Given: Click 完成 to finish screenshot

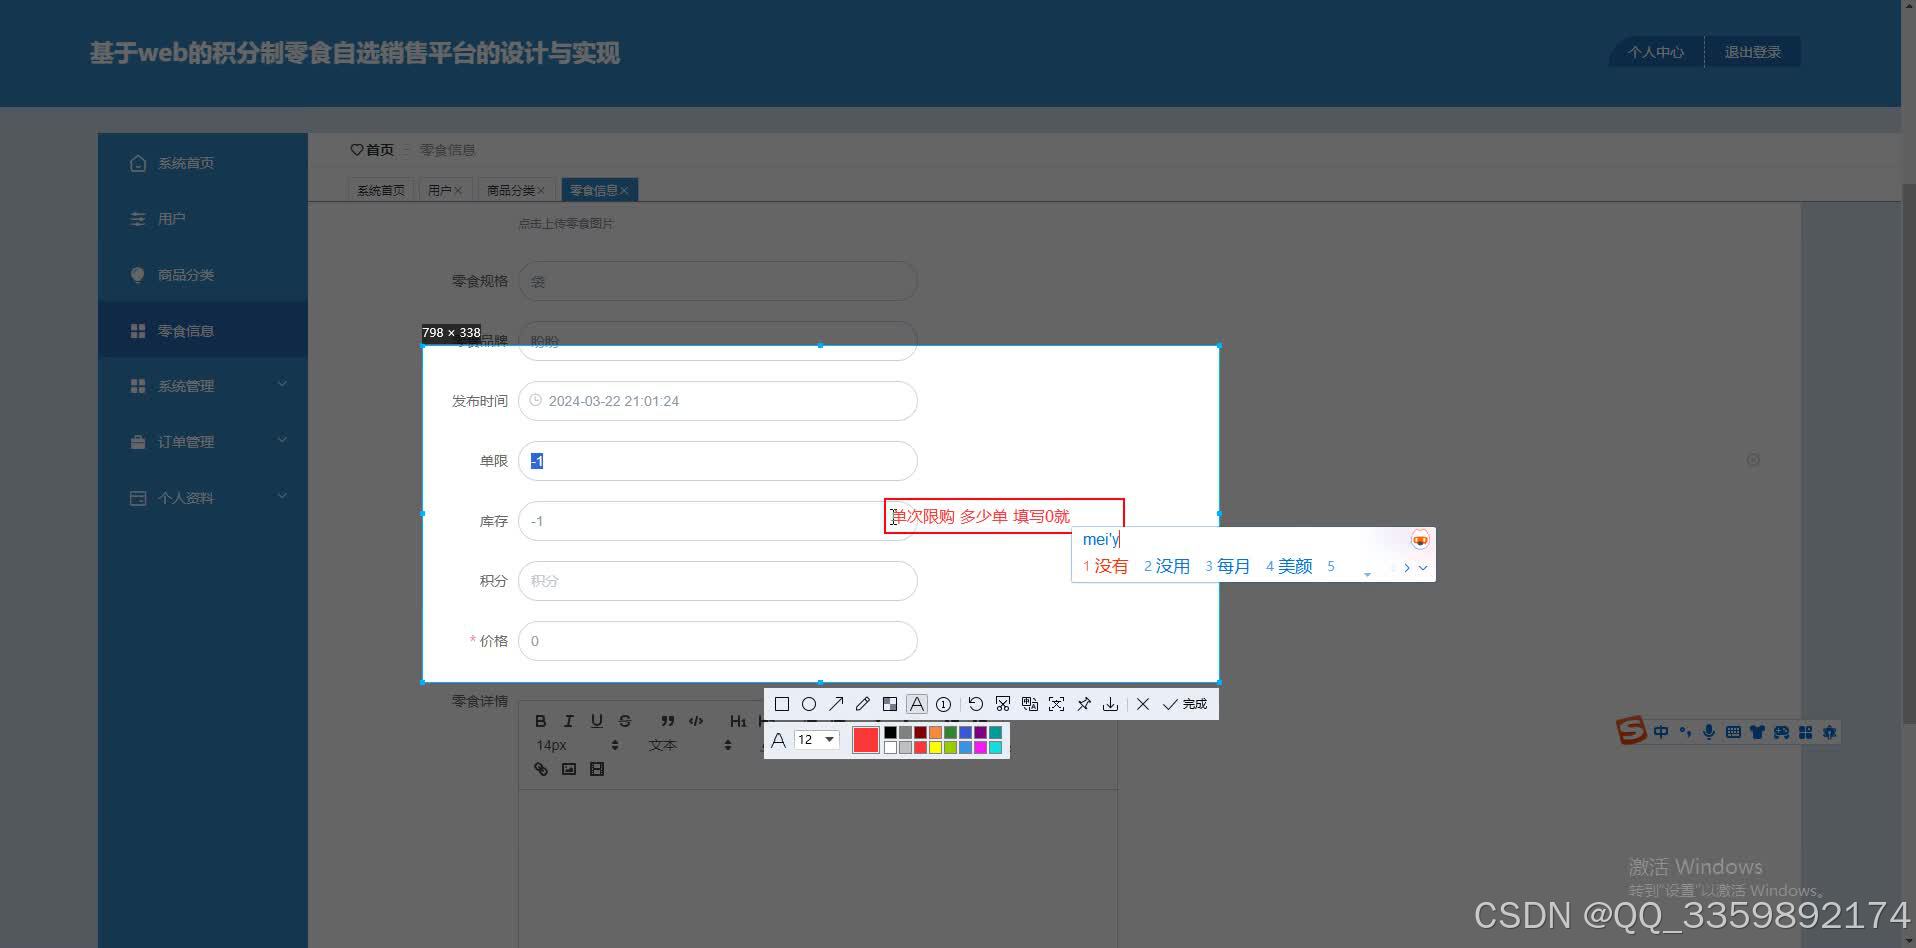Looking at the screenshot, I should (1185, 704).
